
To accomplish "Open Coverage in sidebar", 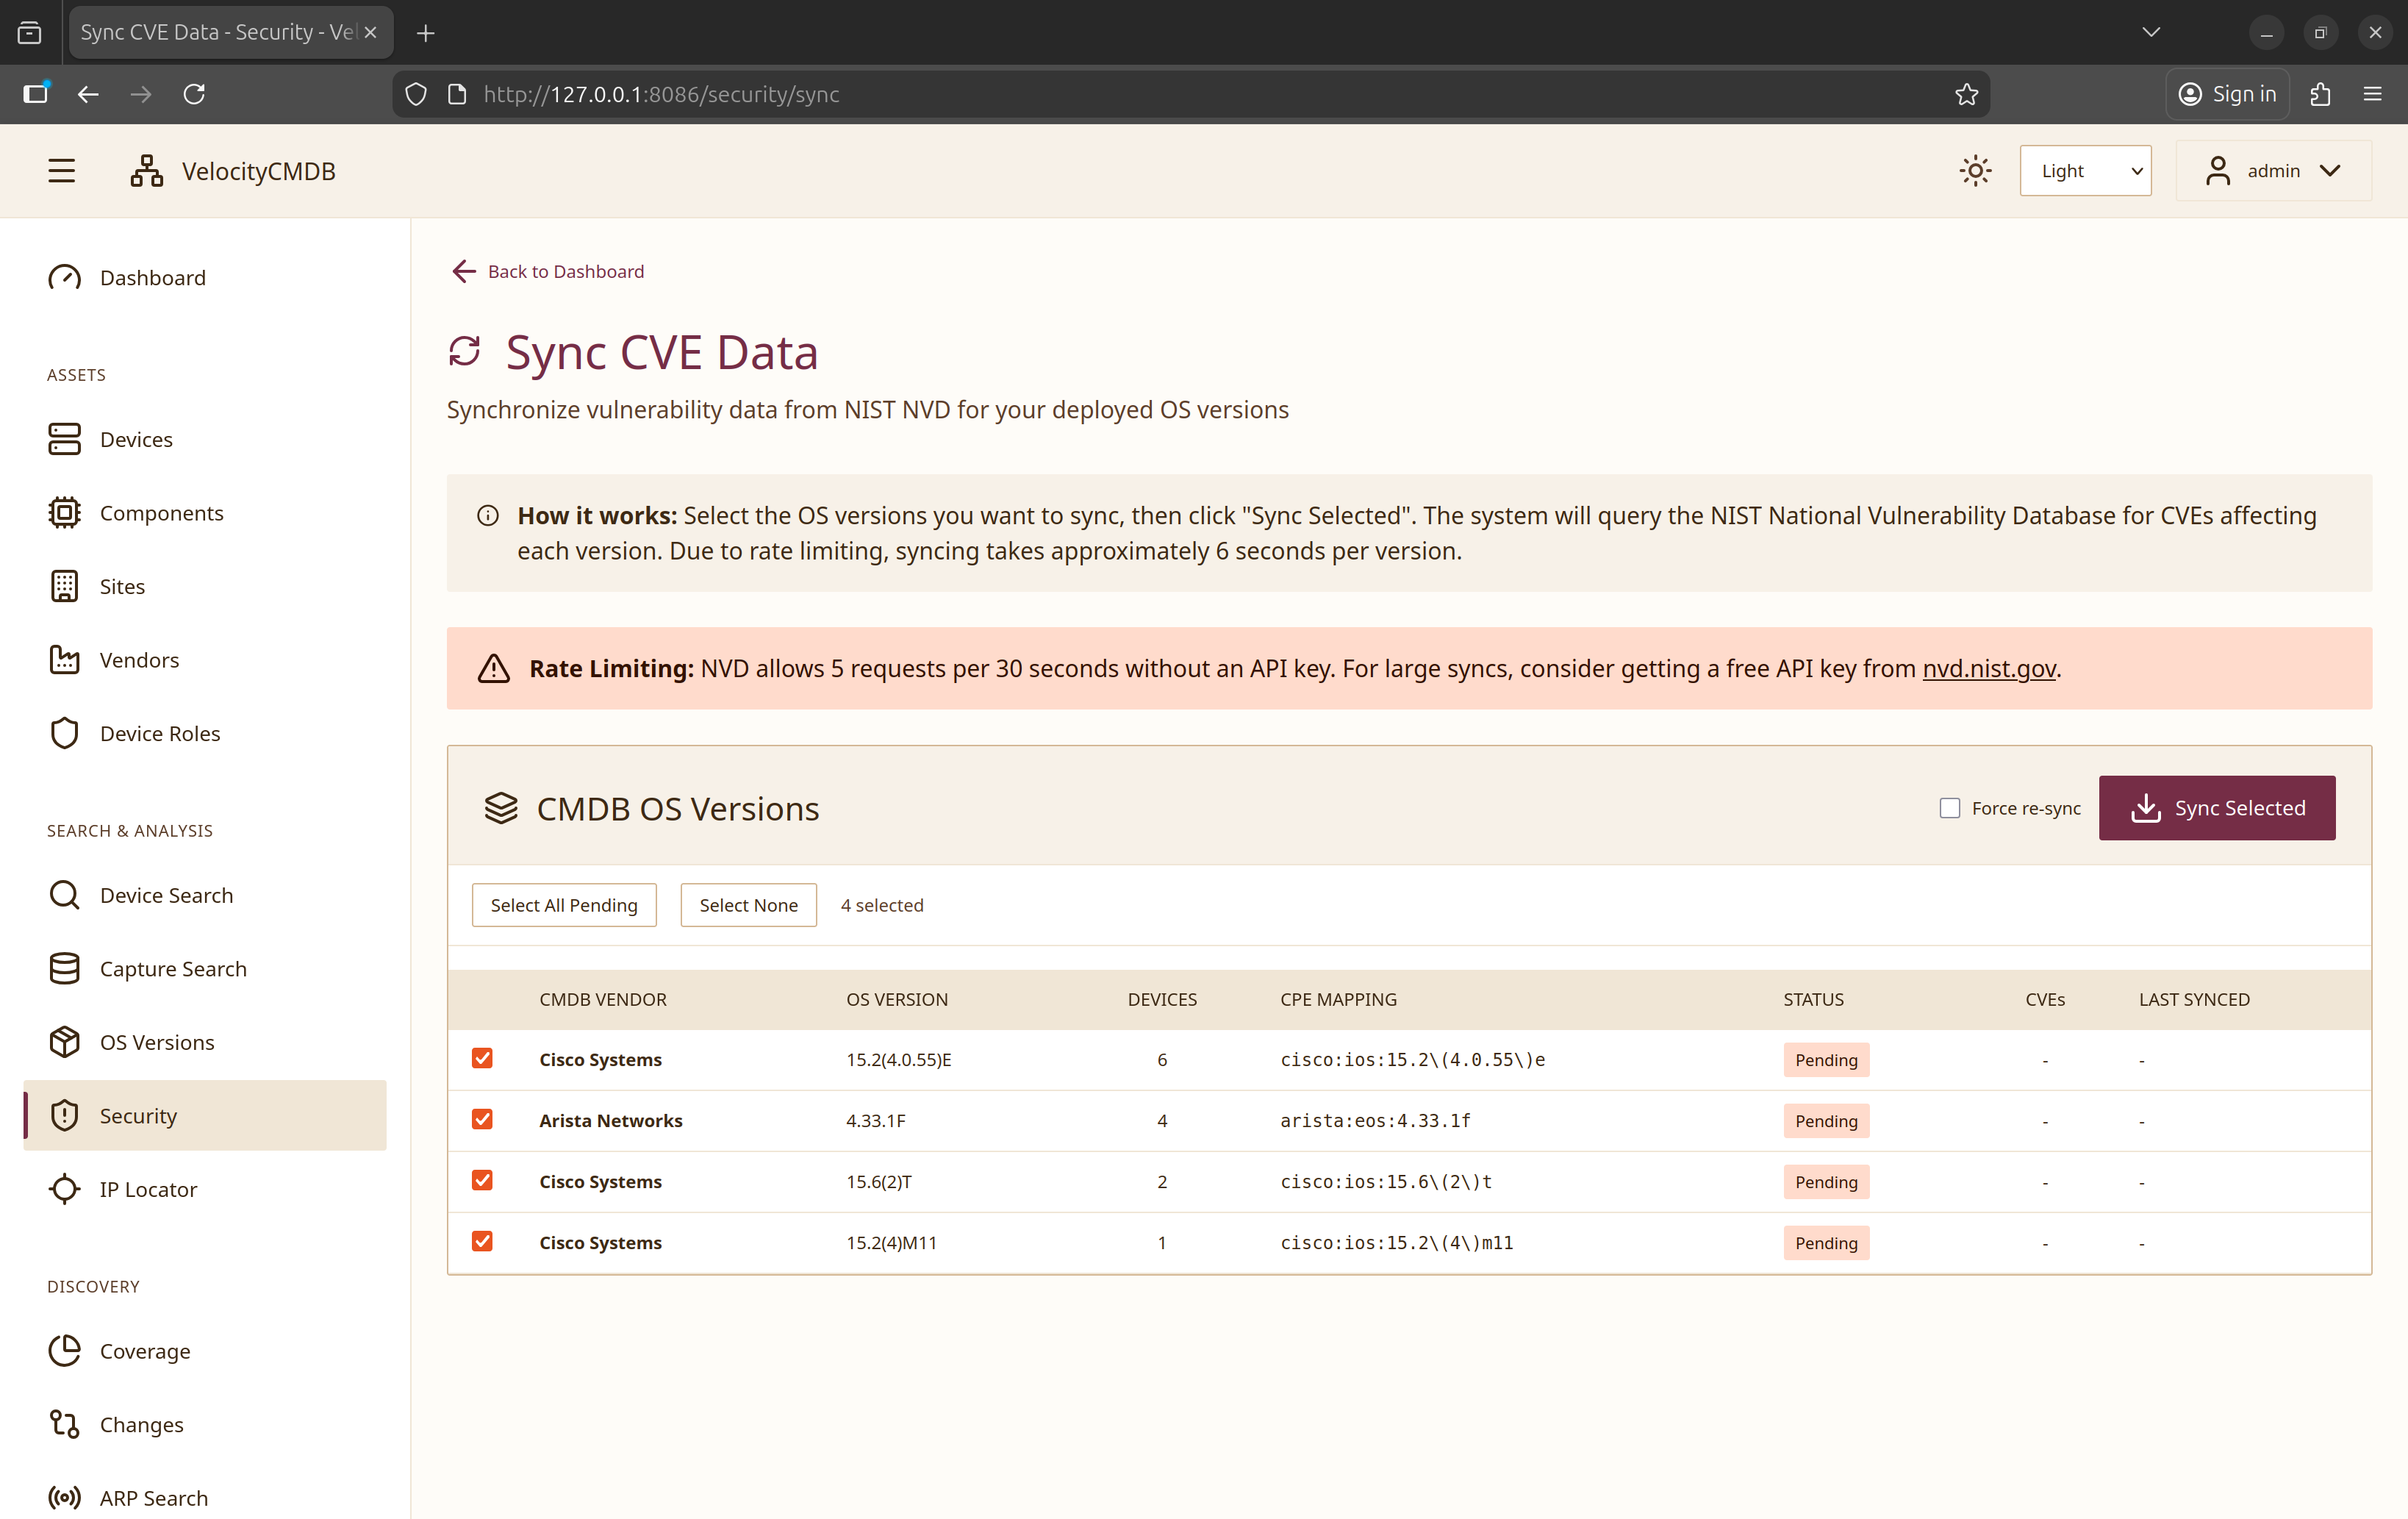I will (205, 1351).
